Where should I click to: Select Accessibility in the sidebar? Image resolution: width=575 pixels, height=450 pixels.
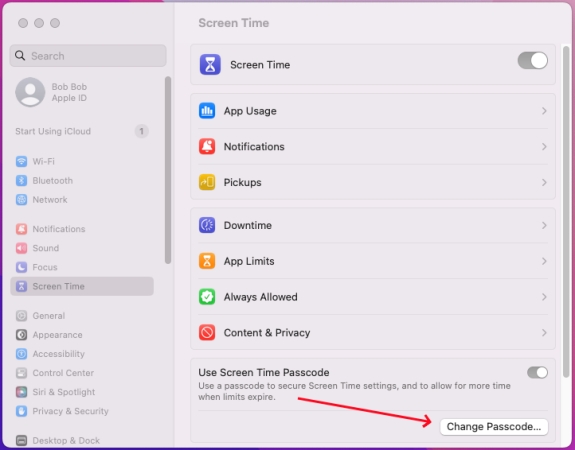[82, 354]
